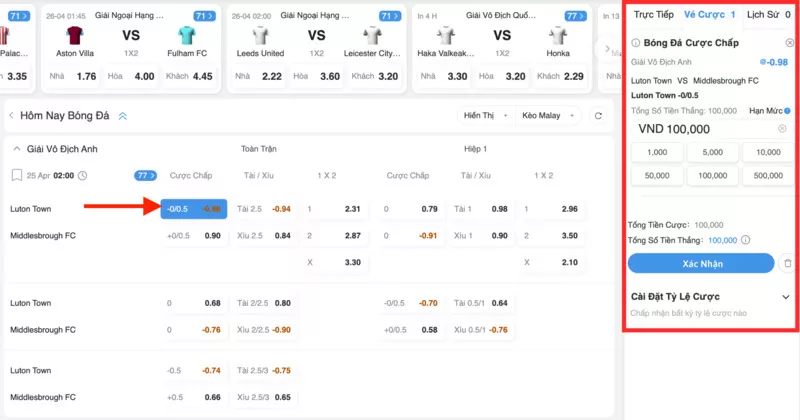Select quick stake 10,000
Image resolution: width=800 pixels, height=420 pixels.
click(768, 152)
